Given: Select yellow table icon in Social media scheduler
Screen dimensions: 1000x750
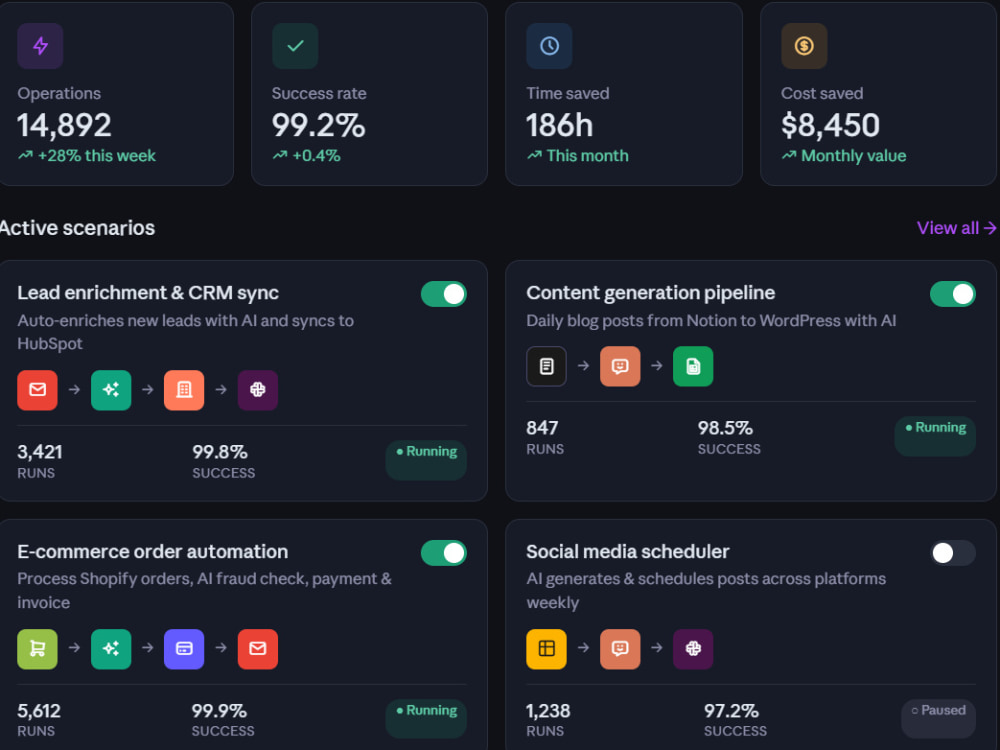Looking at the screenshot, I should (547, 649).
